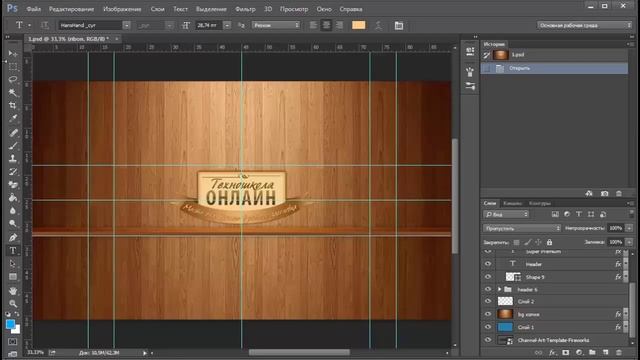Select the Paint Bucket tool
The height and width of the screenshot is (360, 640).
(x=13, y=198)
